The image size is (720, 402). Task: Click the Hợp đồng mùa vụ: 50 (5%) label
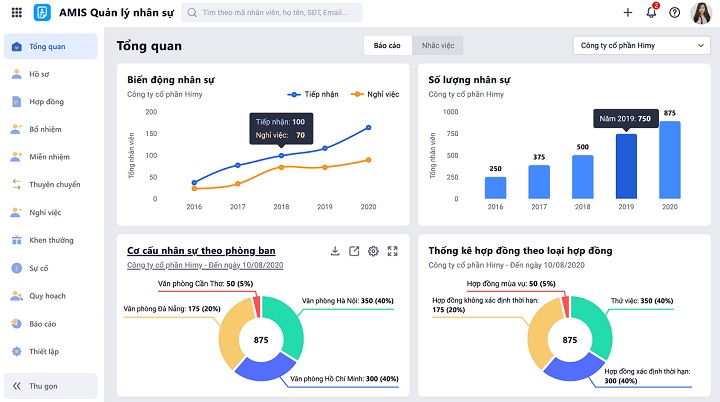tap(511, 283)
